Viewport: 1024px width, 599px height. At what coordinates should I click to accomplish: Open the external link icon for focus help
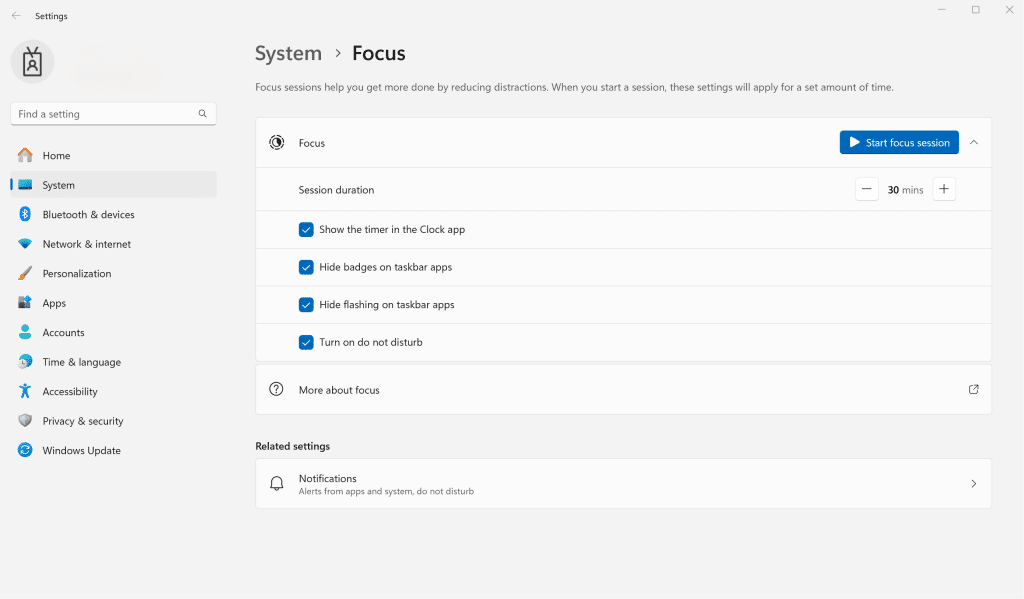click(973, 389)
